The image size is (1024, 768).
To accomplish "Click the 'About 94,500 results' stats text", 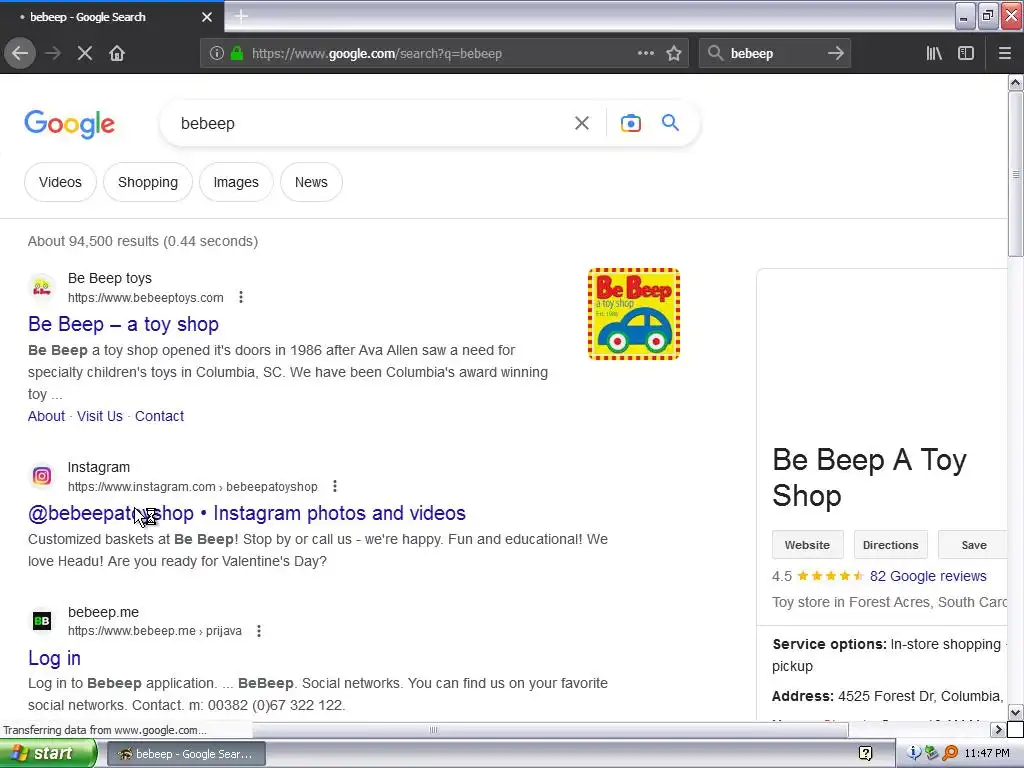I will click(x=143, y=241).
